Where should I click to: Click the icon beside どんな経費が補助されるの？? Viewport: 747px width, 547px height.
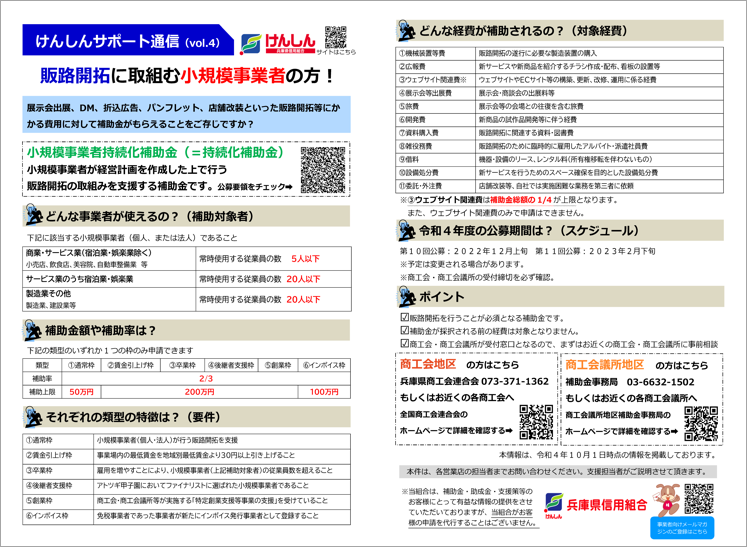(406, 30)
